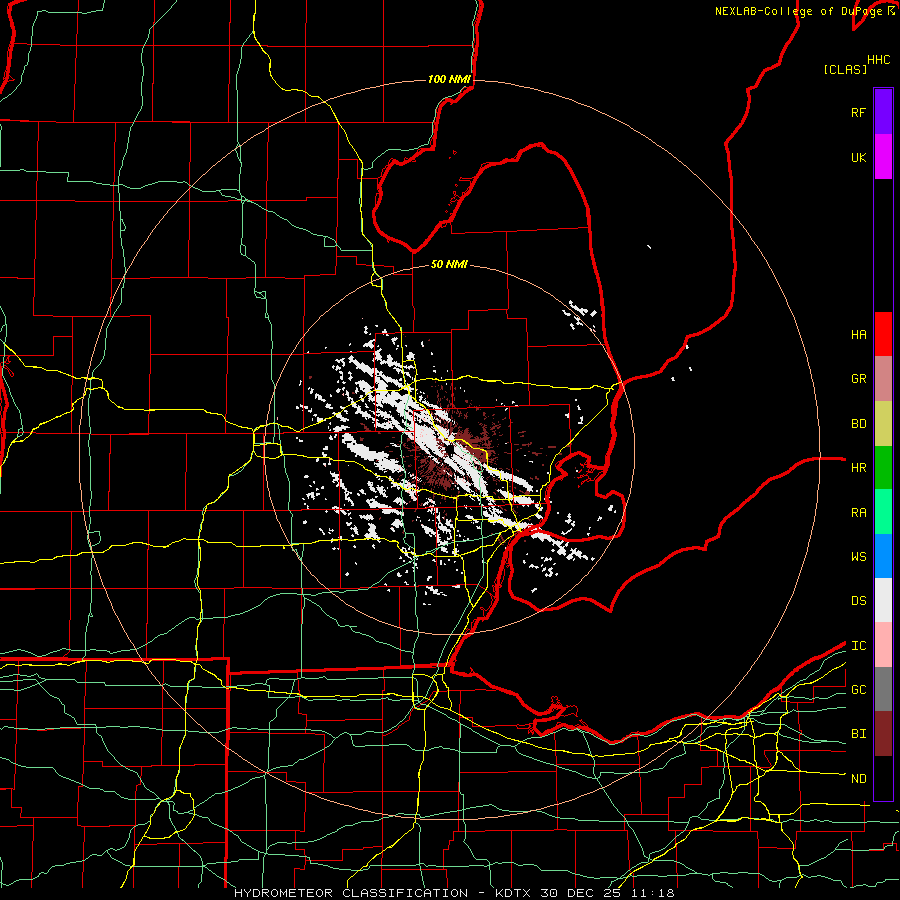Pick the RA light green swatch
The image size is (900, 900).
(x=883, y=512)
